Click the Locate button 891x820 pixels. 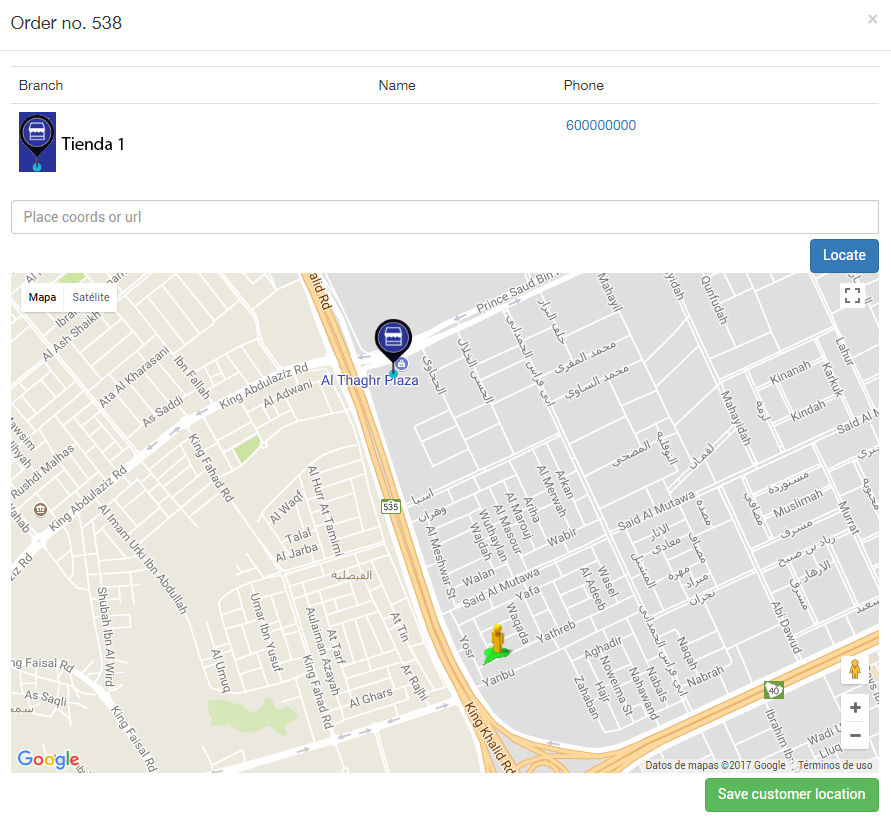[x=844, y=256]
